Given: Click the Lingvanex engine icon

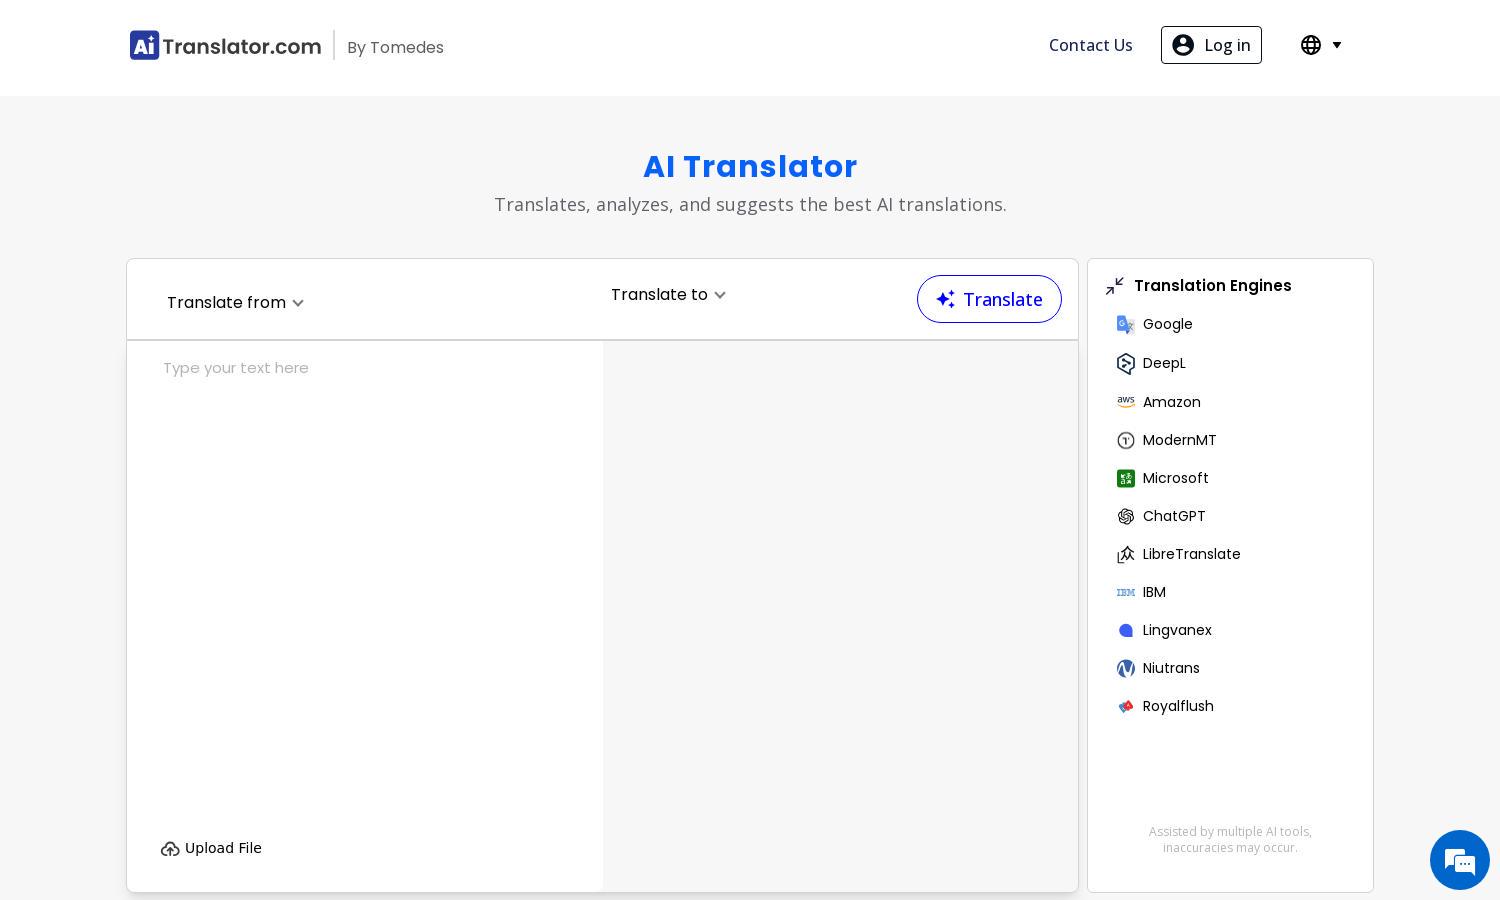Looking at the screenshot, I should tap(1126, 630).
